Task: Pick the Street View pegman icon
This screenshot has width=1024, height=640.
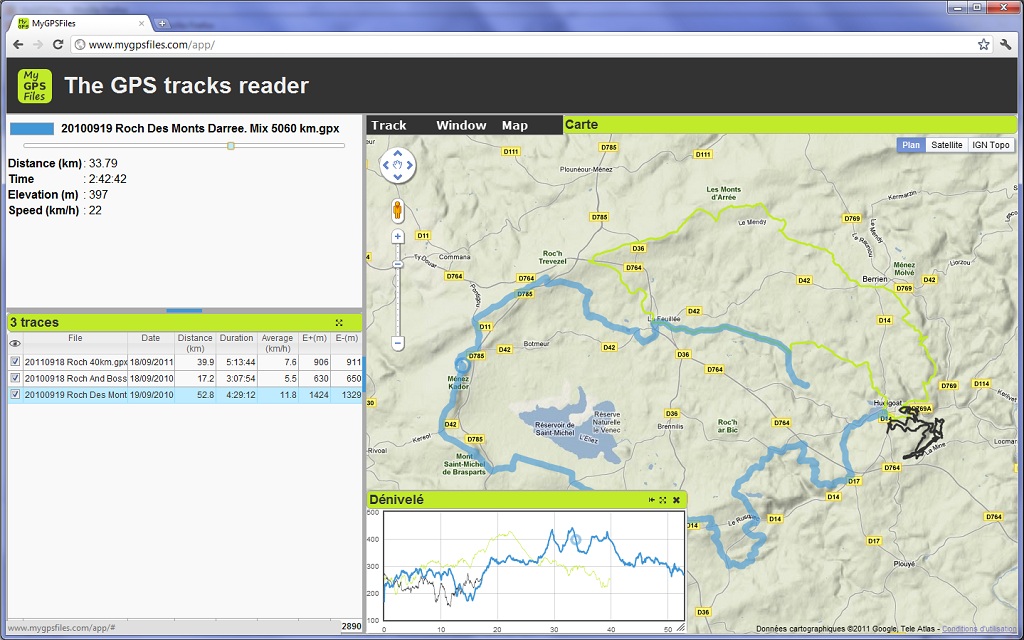Action: (397, 210)
